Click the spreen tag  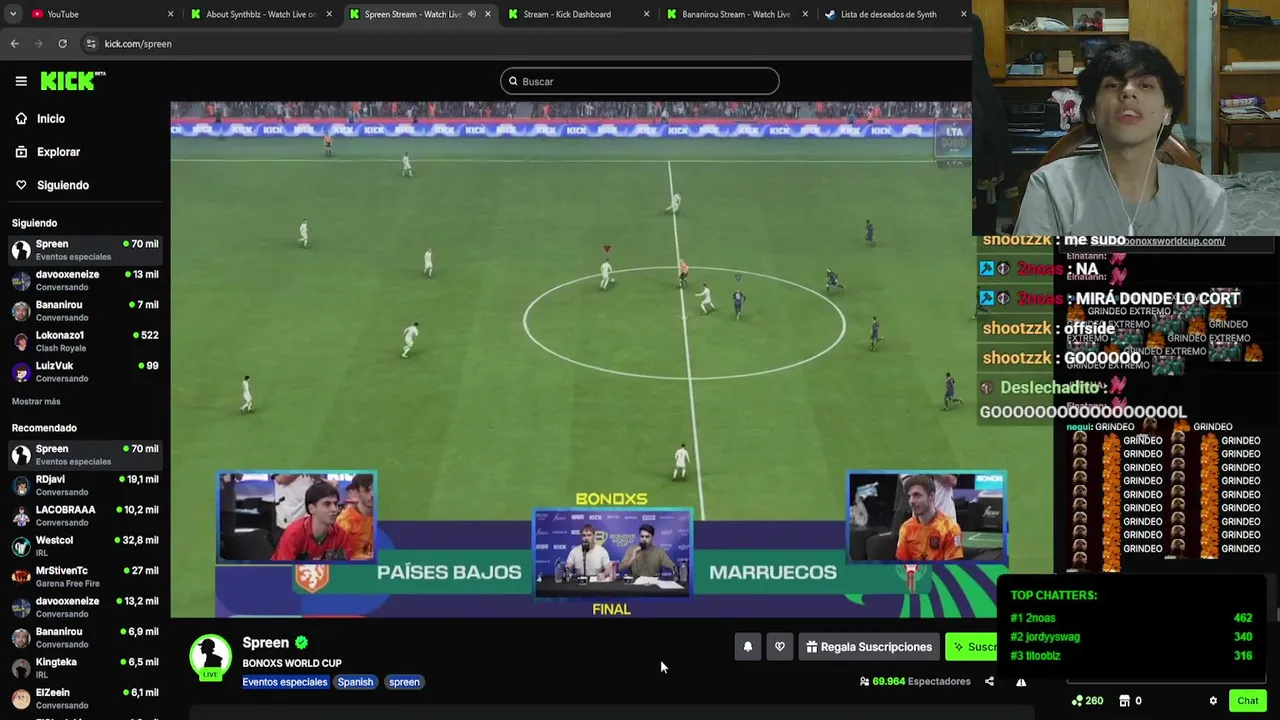click(404, 682)
